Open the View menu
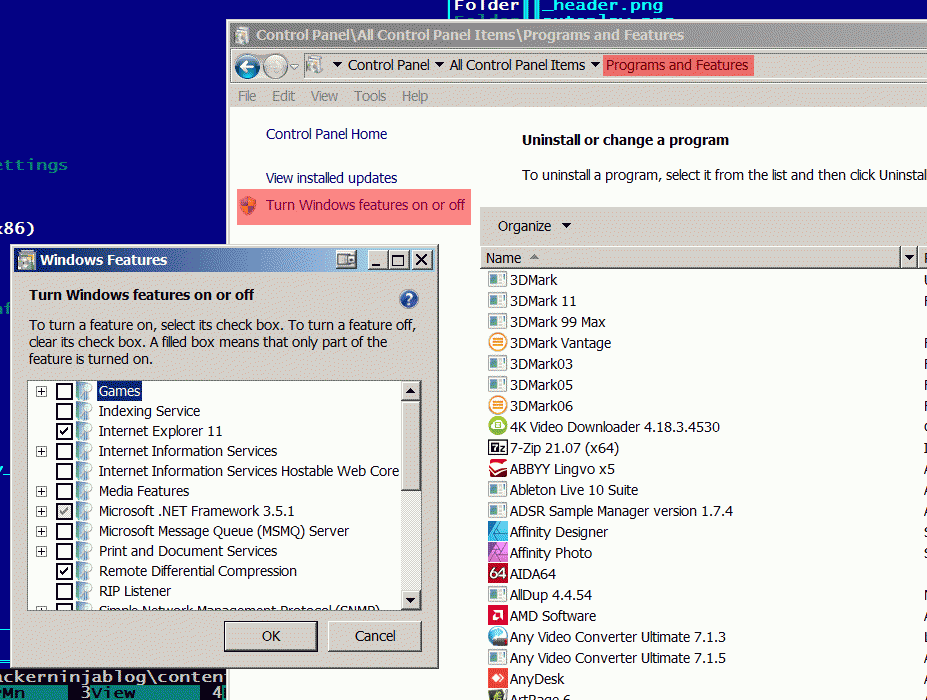 coord(324,96)
